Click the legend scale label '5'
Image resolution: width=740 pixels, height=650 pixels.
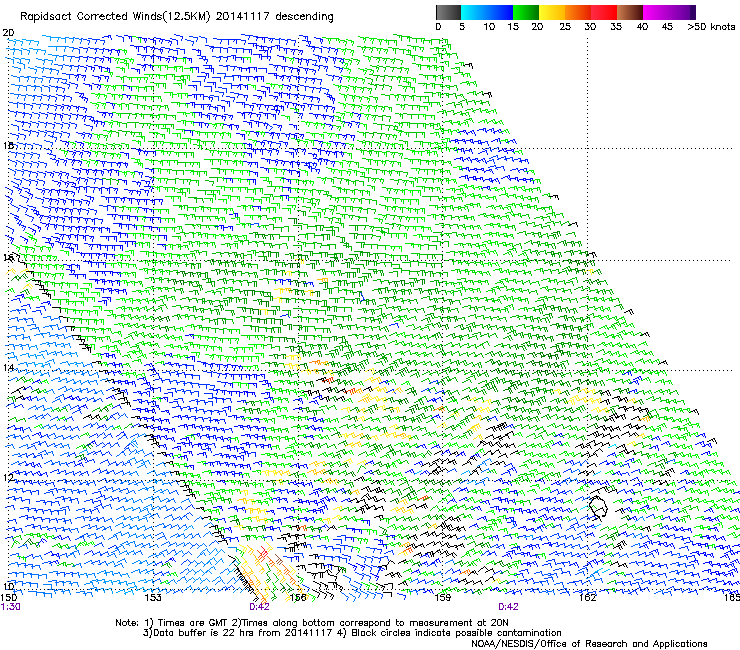[x=462, y=27]
